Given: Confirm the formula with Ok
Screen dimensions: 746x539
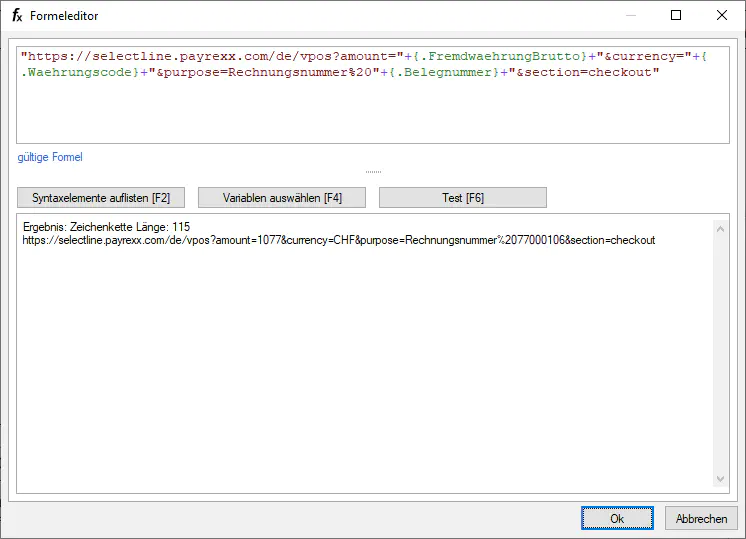Looking at the screenshot, I should coord(617,519).
